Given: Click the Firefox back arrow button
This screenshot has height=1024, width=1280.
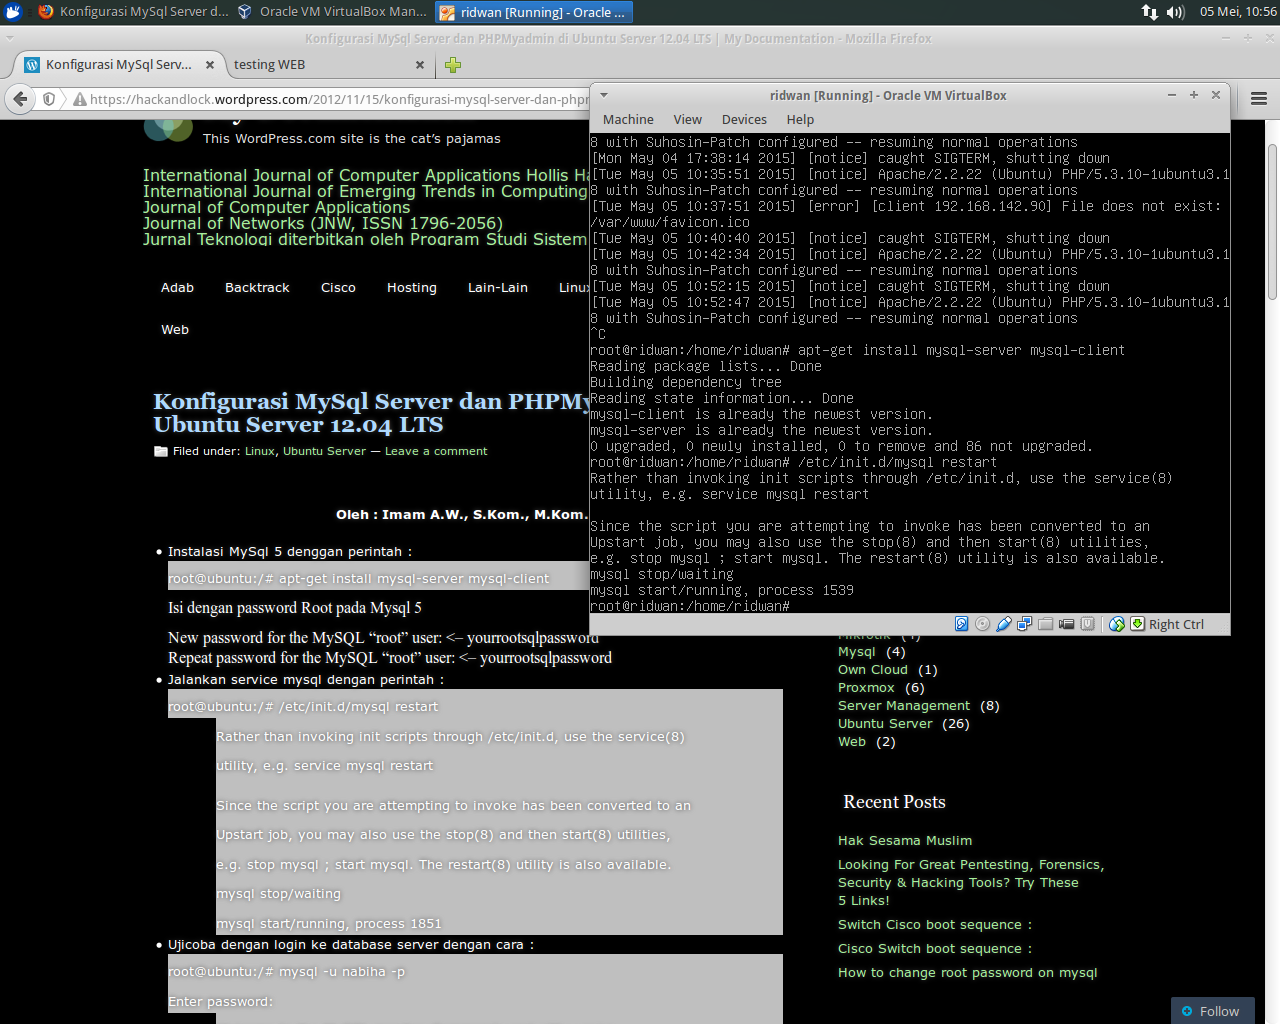Looking at the screenshot, I should 20,99.
